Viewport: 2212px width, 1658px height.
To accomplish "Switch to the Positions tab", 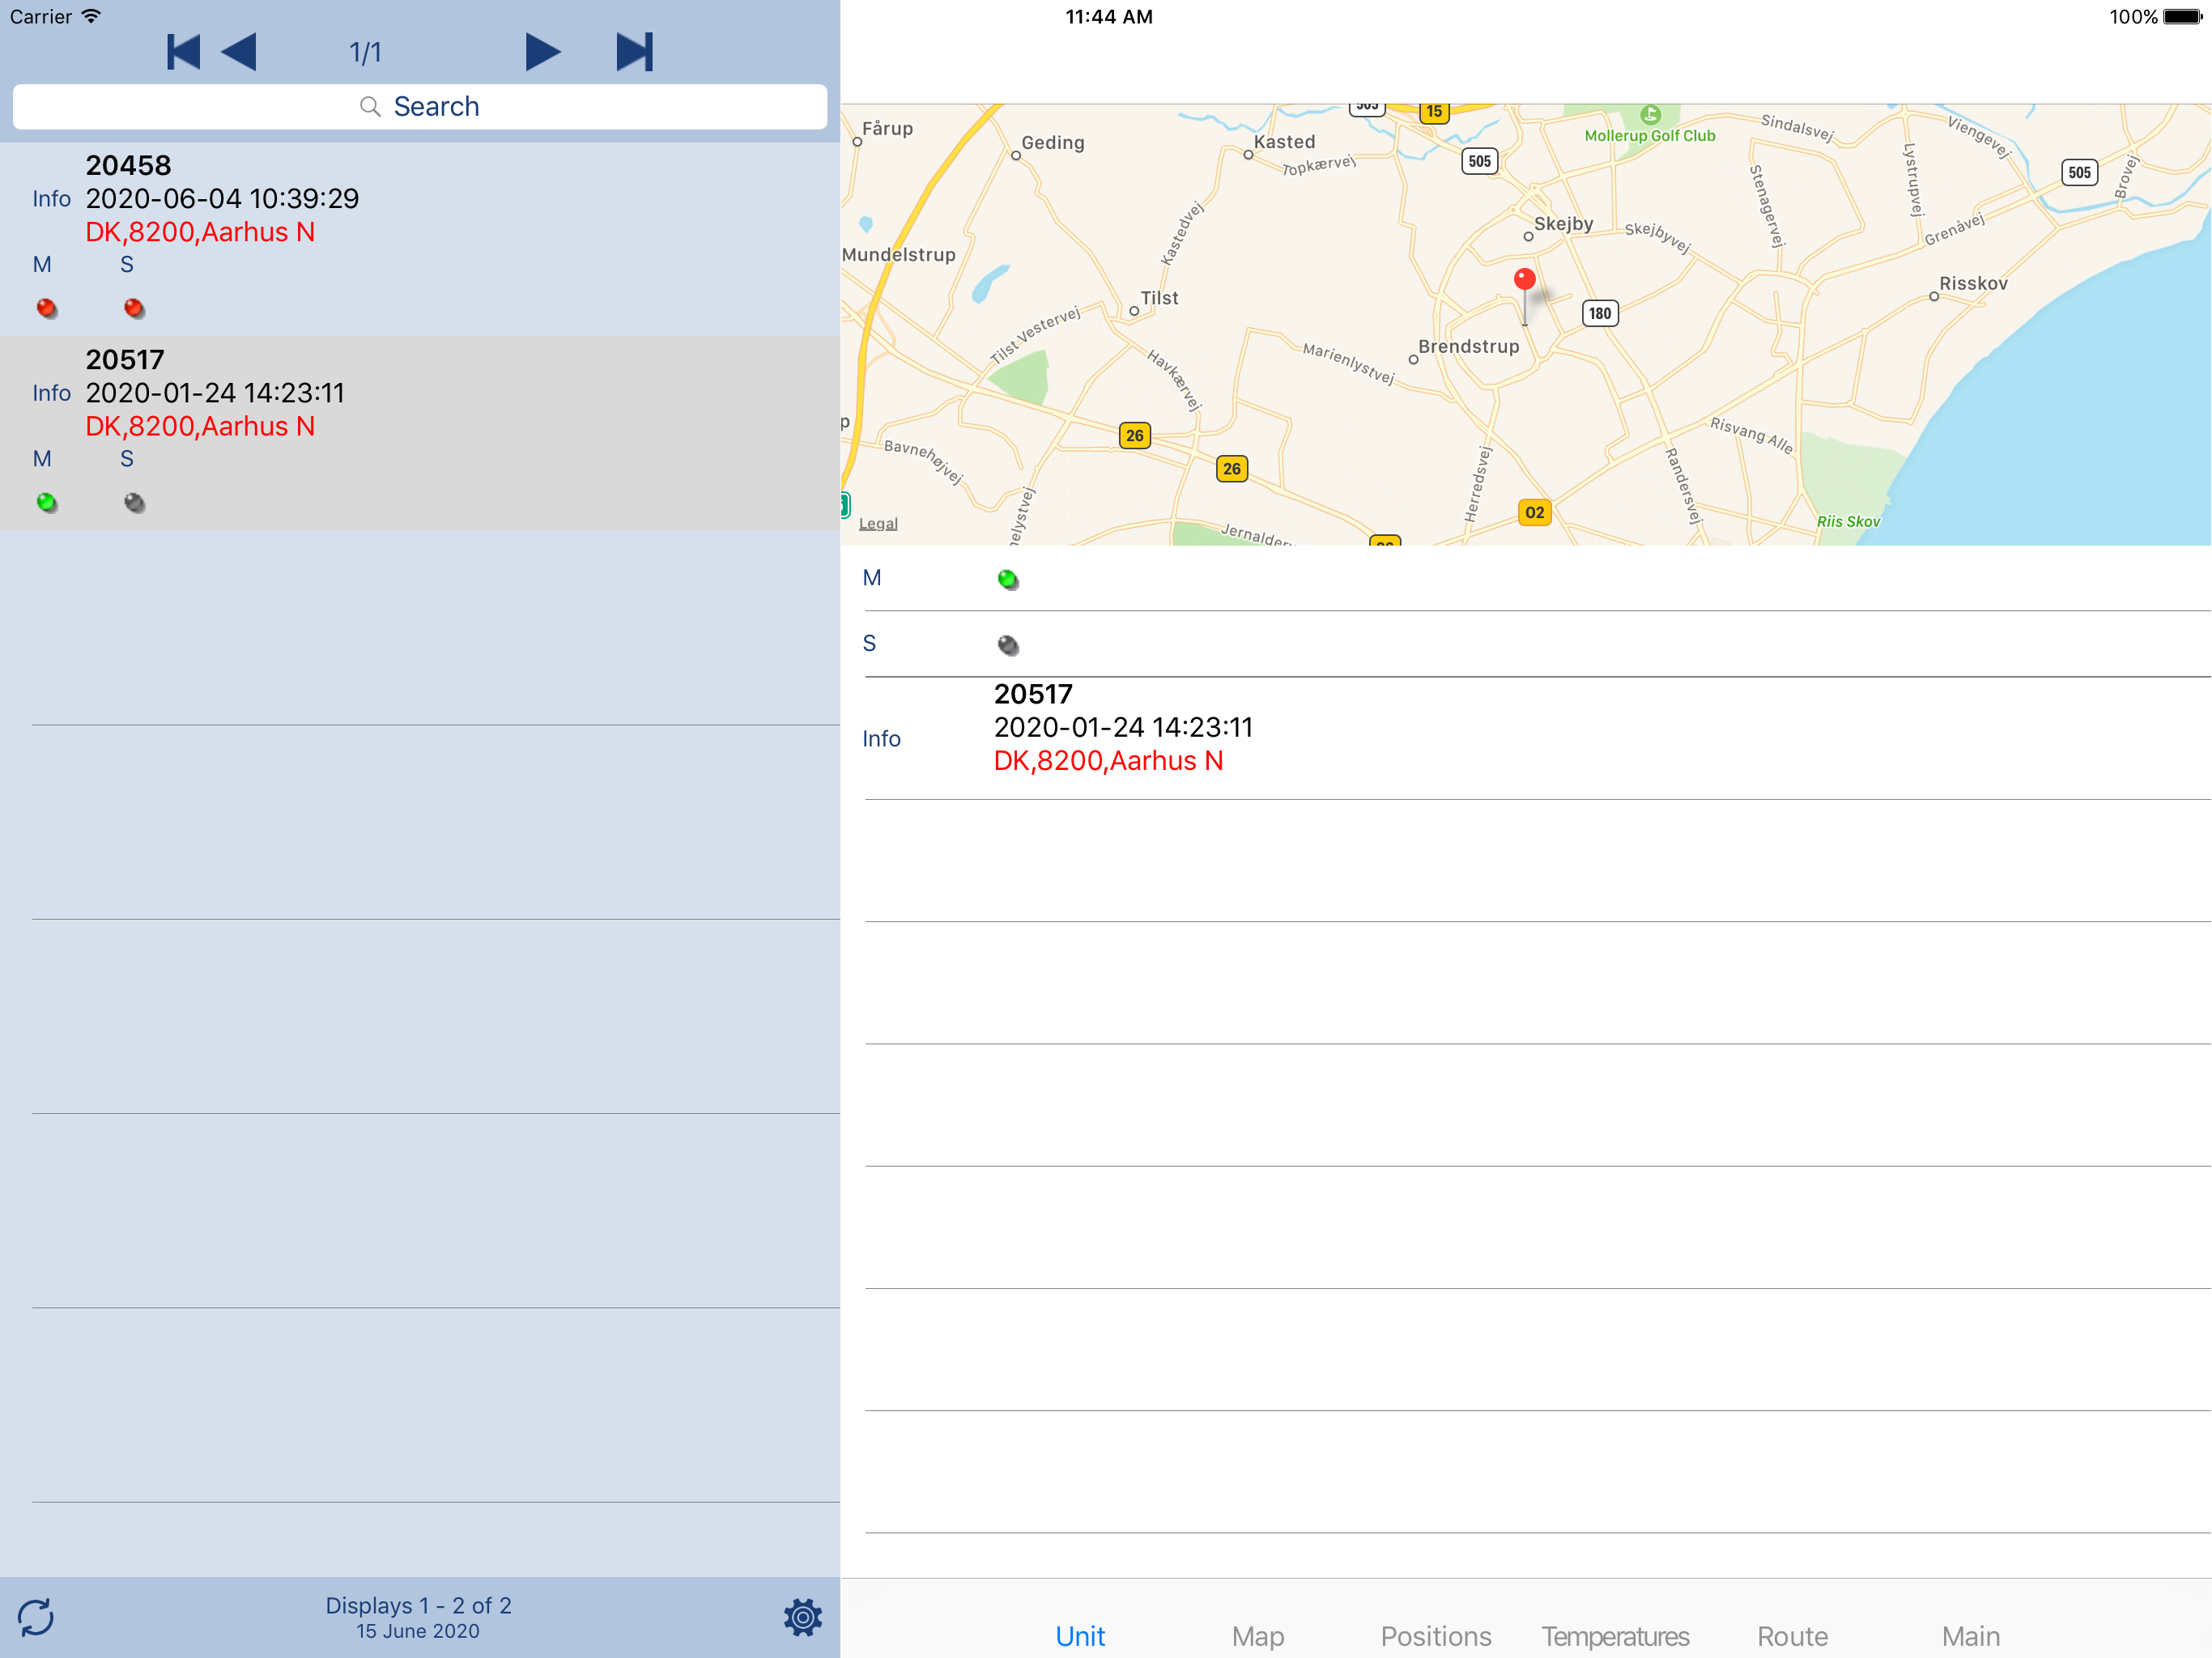I will click(x=1436, y=1636).
